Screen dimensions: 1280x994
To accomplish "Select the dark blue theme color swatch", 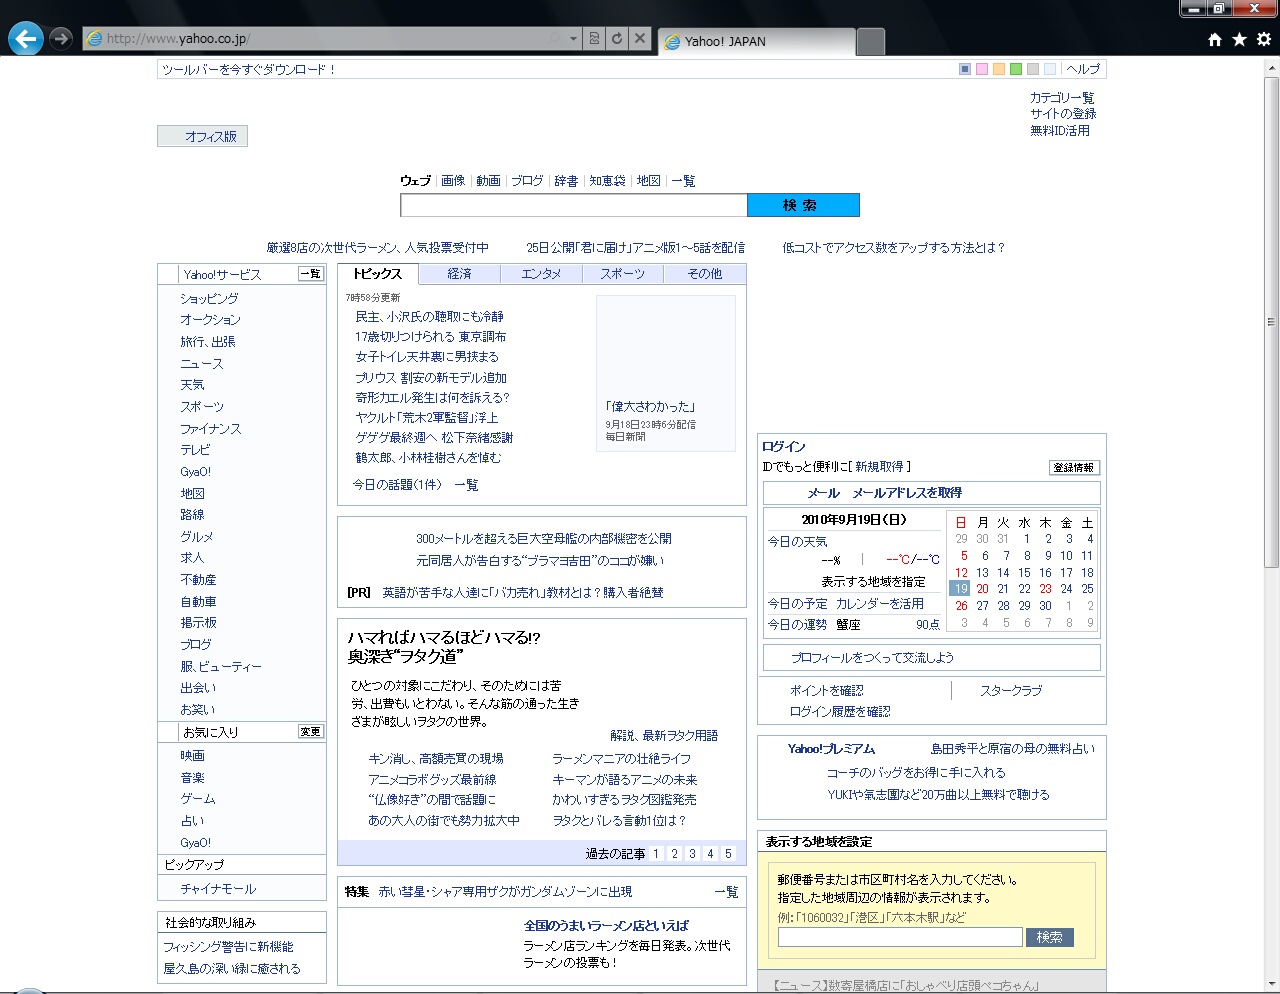I will (965, 69).
